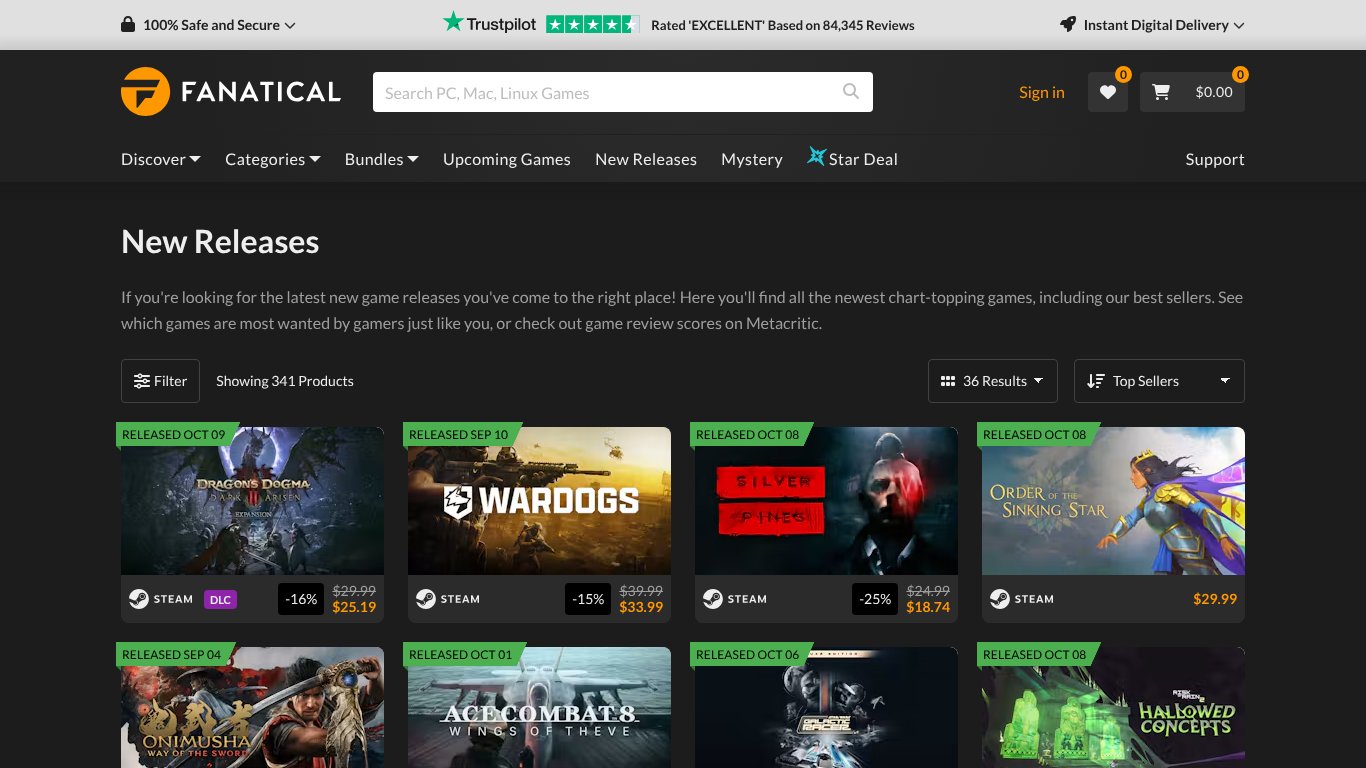Screen dimensions: 1366x768
Task: Click the -16% discount badge
Action: (301, 599)
